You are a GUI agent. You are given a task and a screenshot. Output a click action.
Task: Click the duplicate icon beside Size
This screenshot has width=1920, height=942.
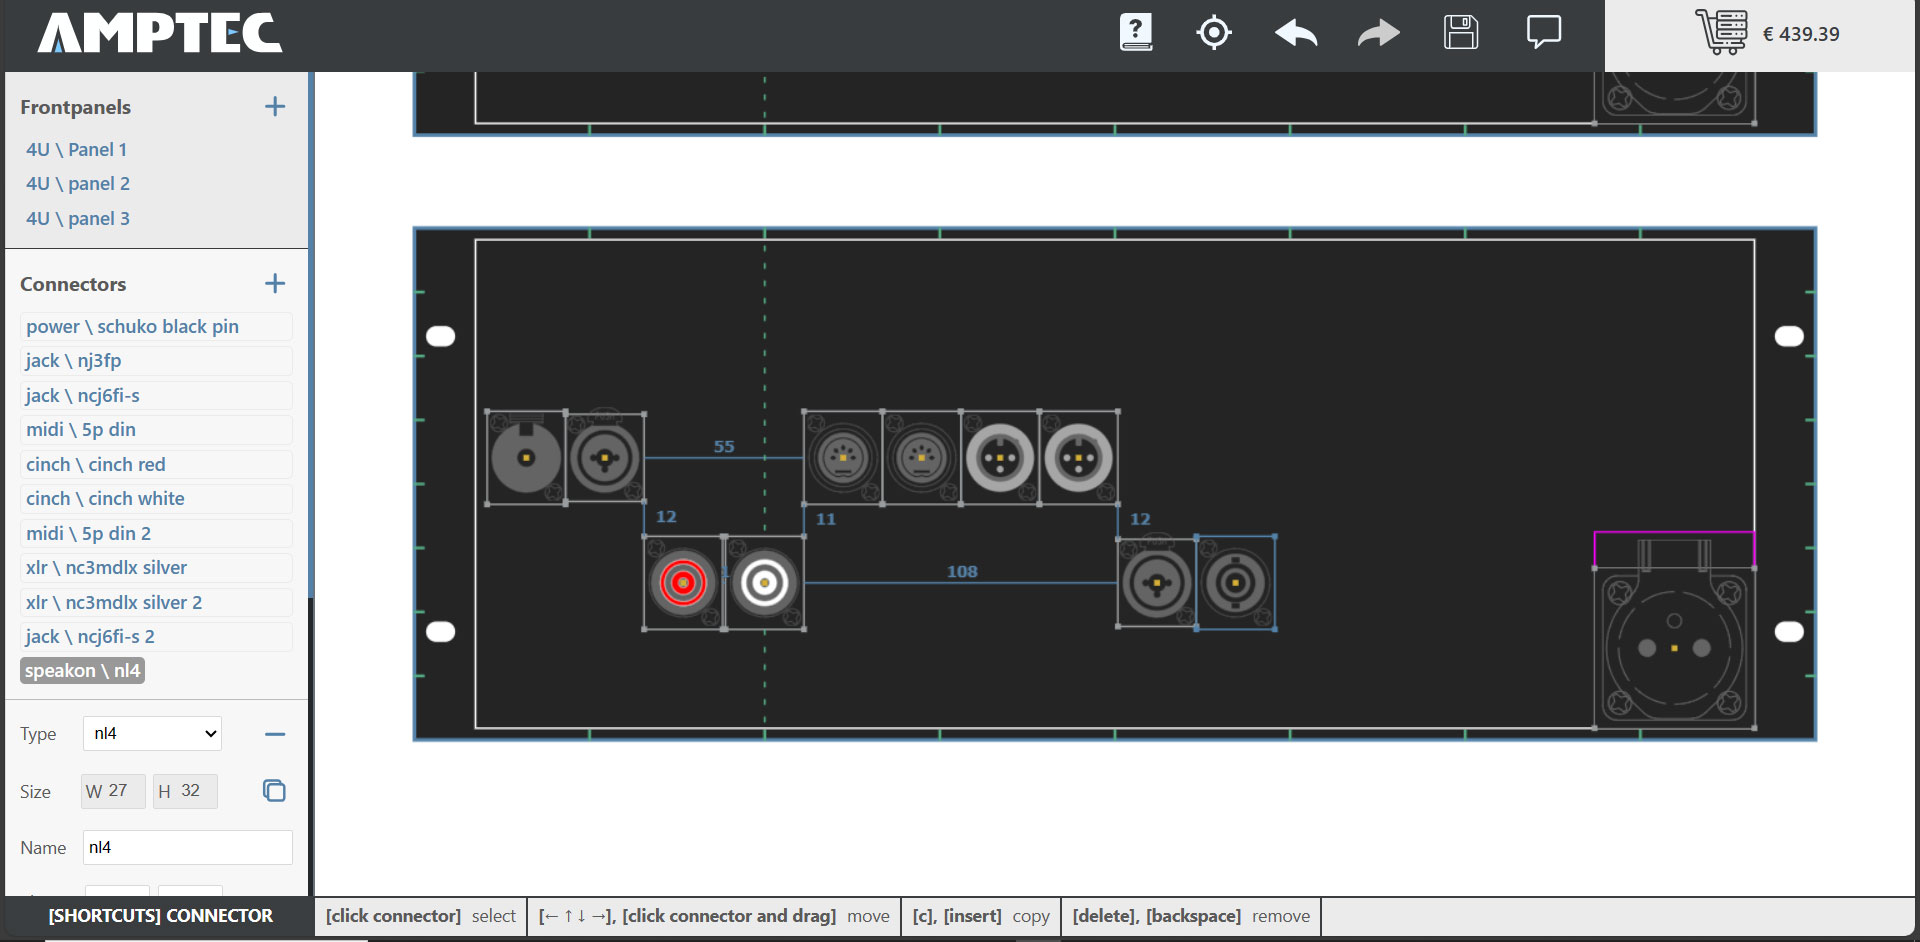pyautogui.click(x=274, y=791)
